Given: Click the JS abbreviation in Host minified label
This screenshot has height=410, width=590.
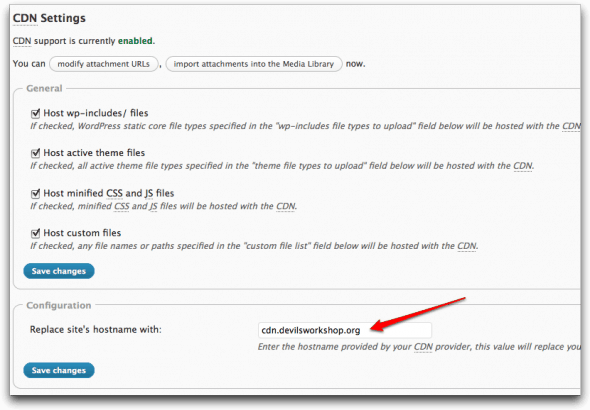Looking at the screenshot, I should [x=149, y=193].
